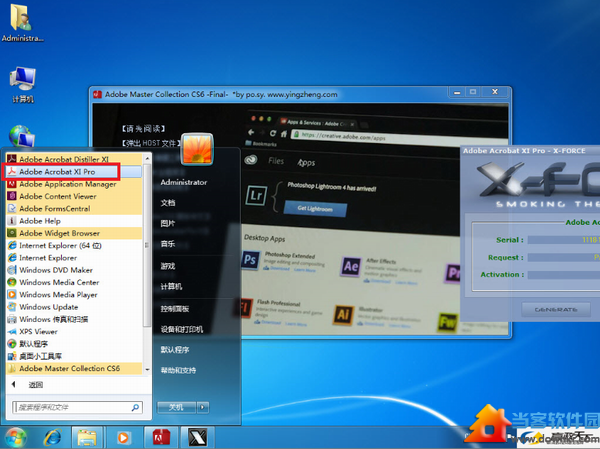
Task: Expand Adobe Master Collection CS6 folder
Action: click(x=74, y=368)
